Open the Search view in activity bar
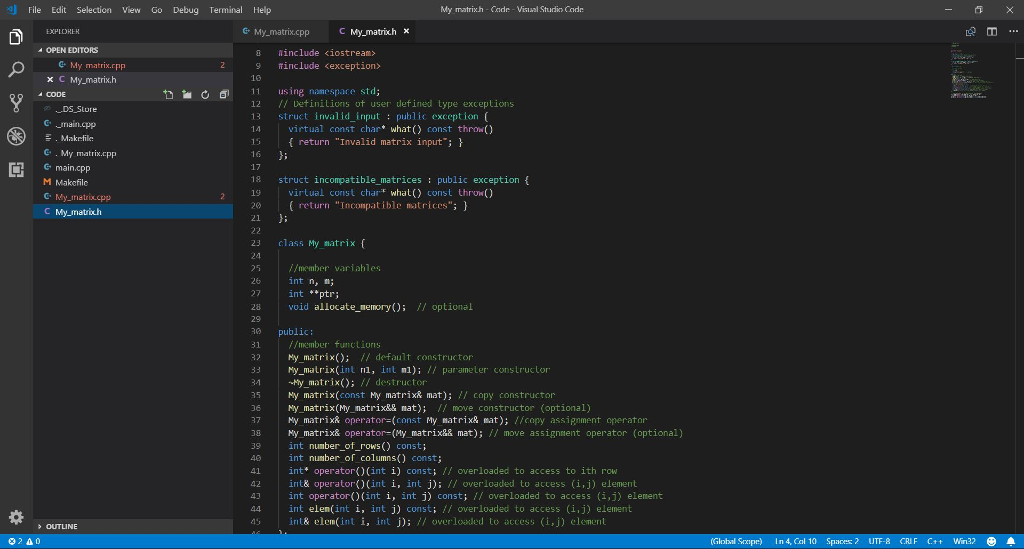 click(16, 69)
